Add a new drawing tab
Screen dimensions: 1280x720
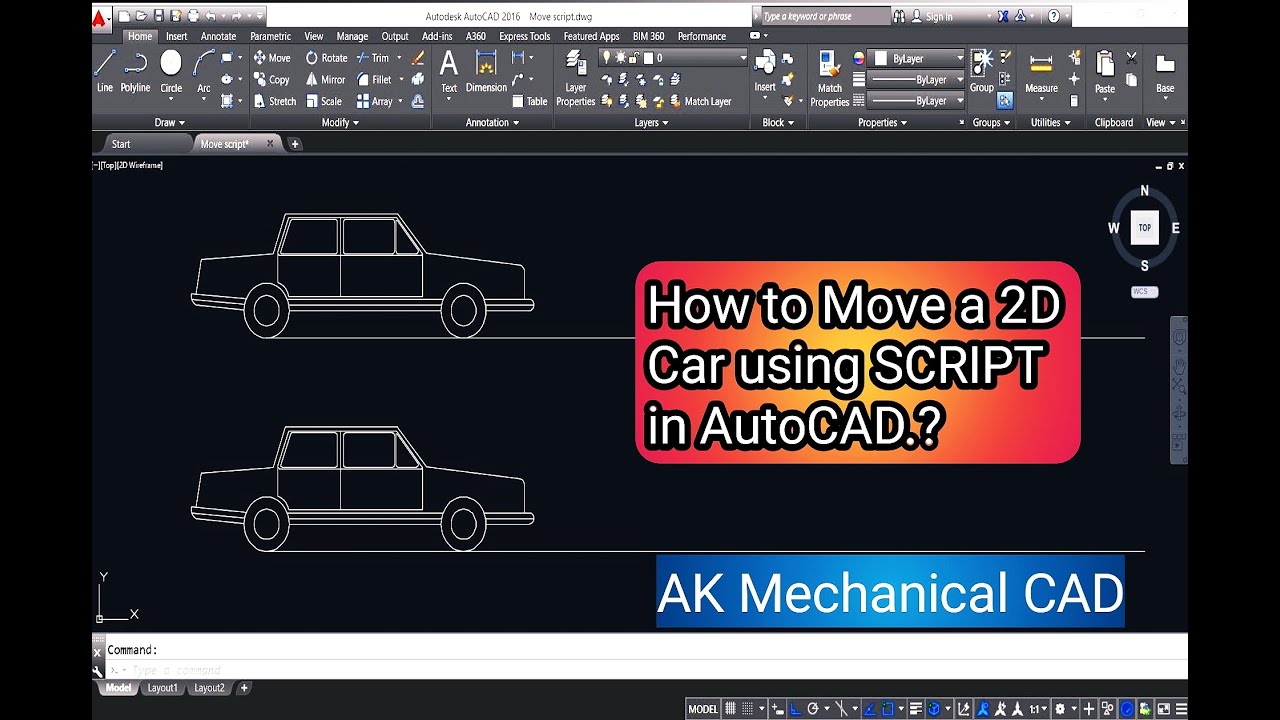click(x=294, y=144)
